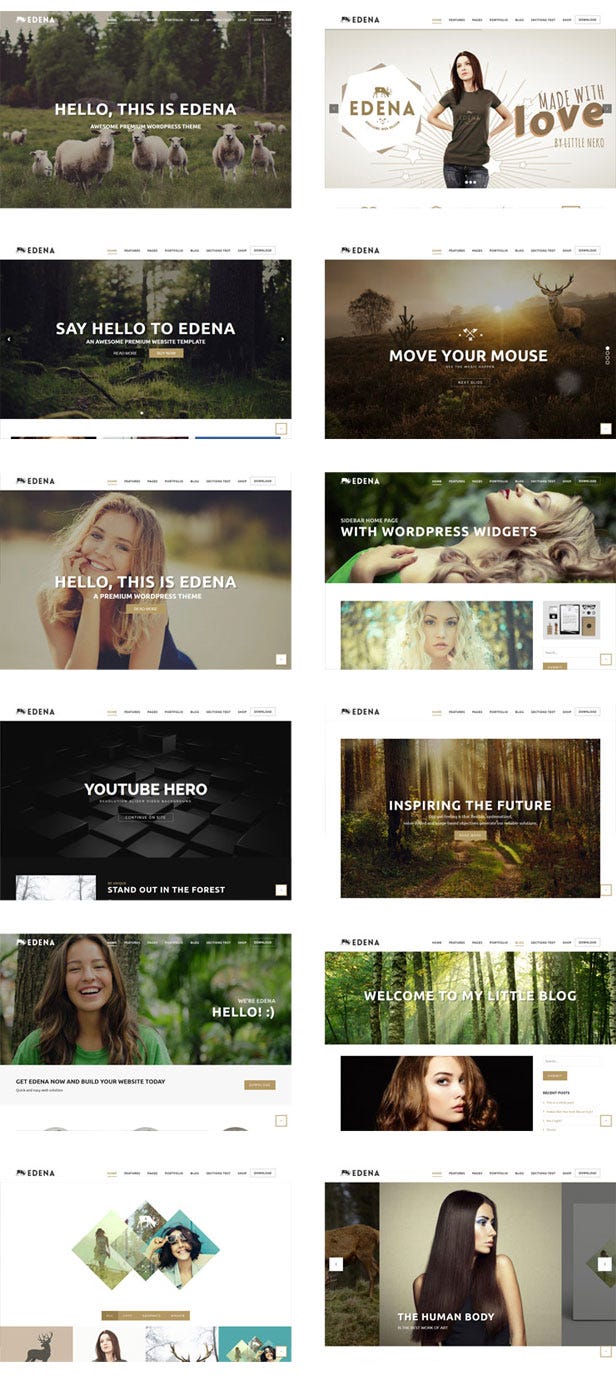Click slide dots below woman in Made With Love
The height and width of the screenshot is (1384, 616).
(x=468, y=183)
